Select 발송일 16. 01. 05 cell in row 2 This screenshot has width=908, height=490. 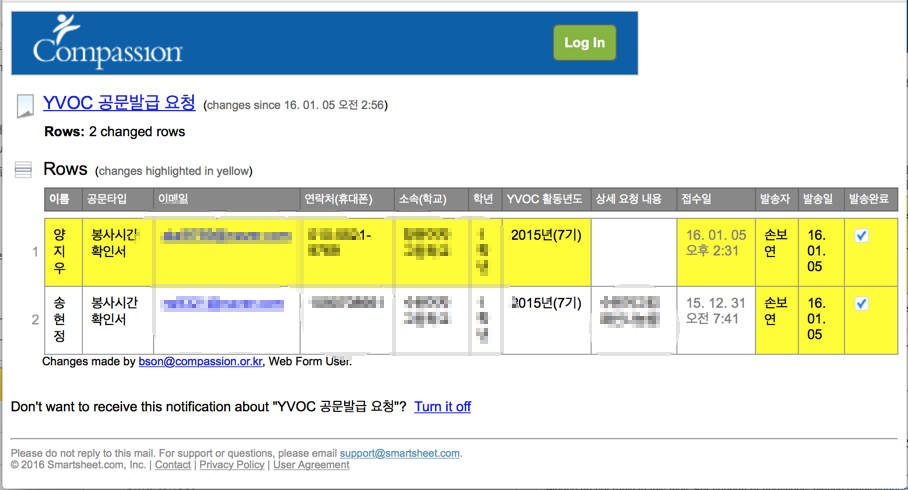click(x=821, y=320)
